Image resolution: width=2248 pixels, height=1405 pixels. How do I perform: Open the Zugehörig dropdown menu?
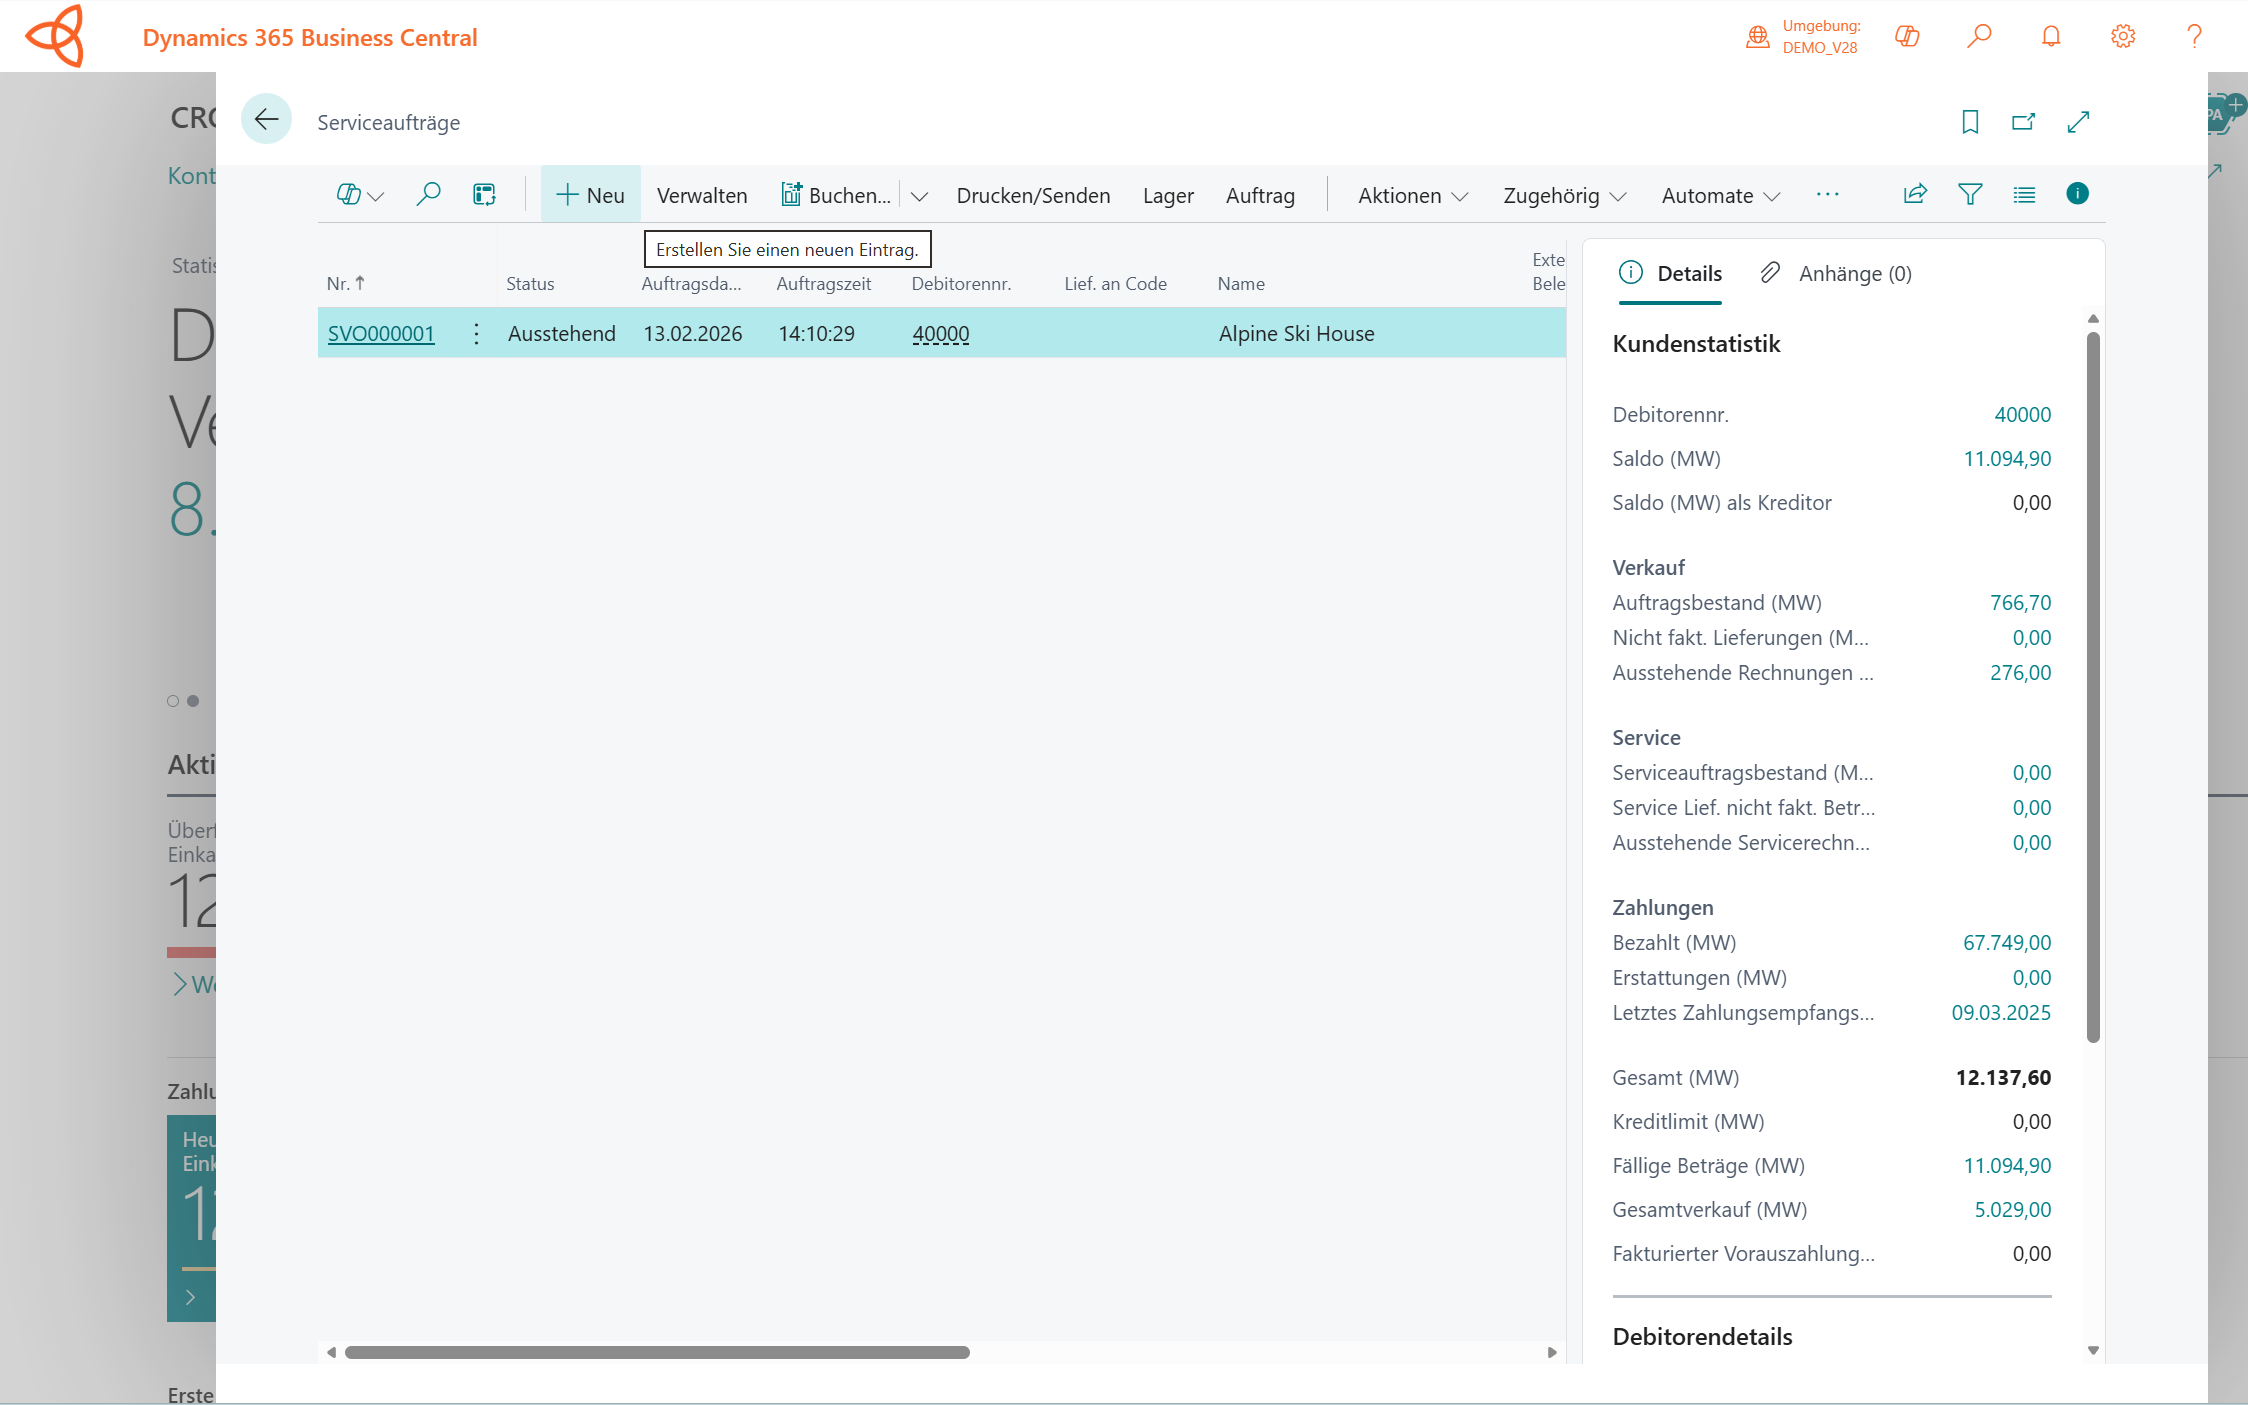pos(1565,196)
